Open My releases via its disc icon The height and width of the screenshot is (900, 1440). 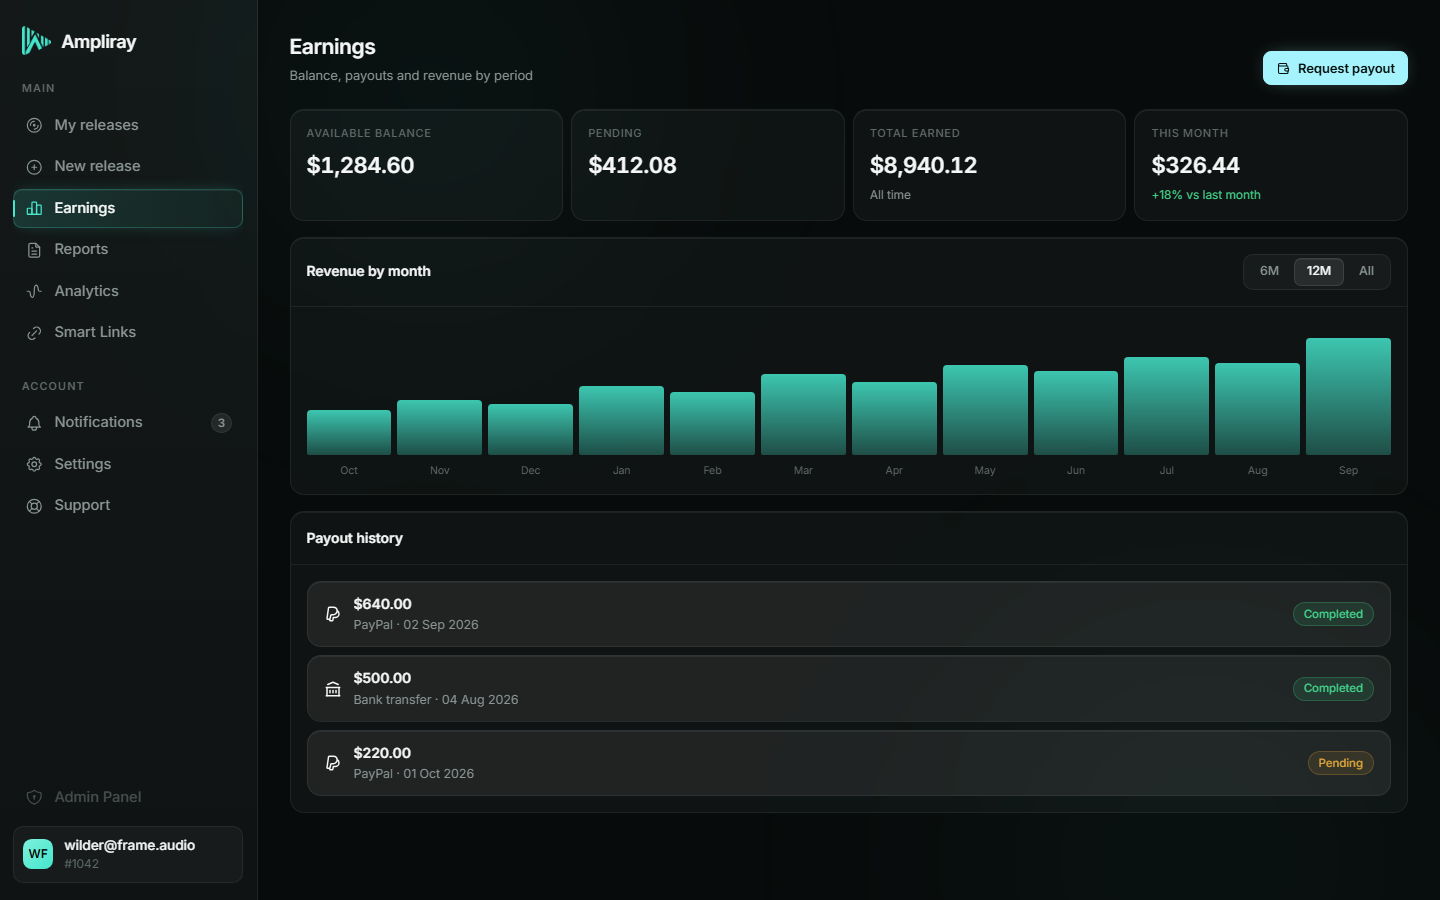click(x=34, y=125)
